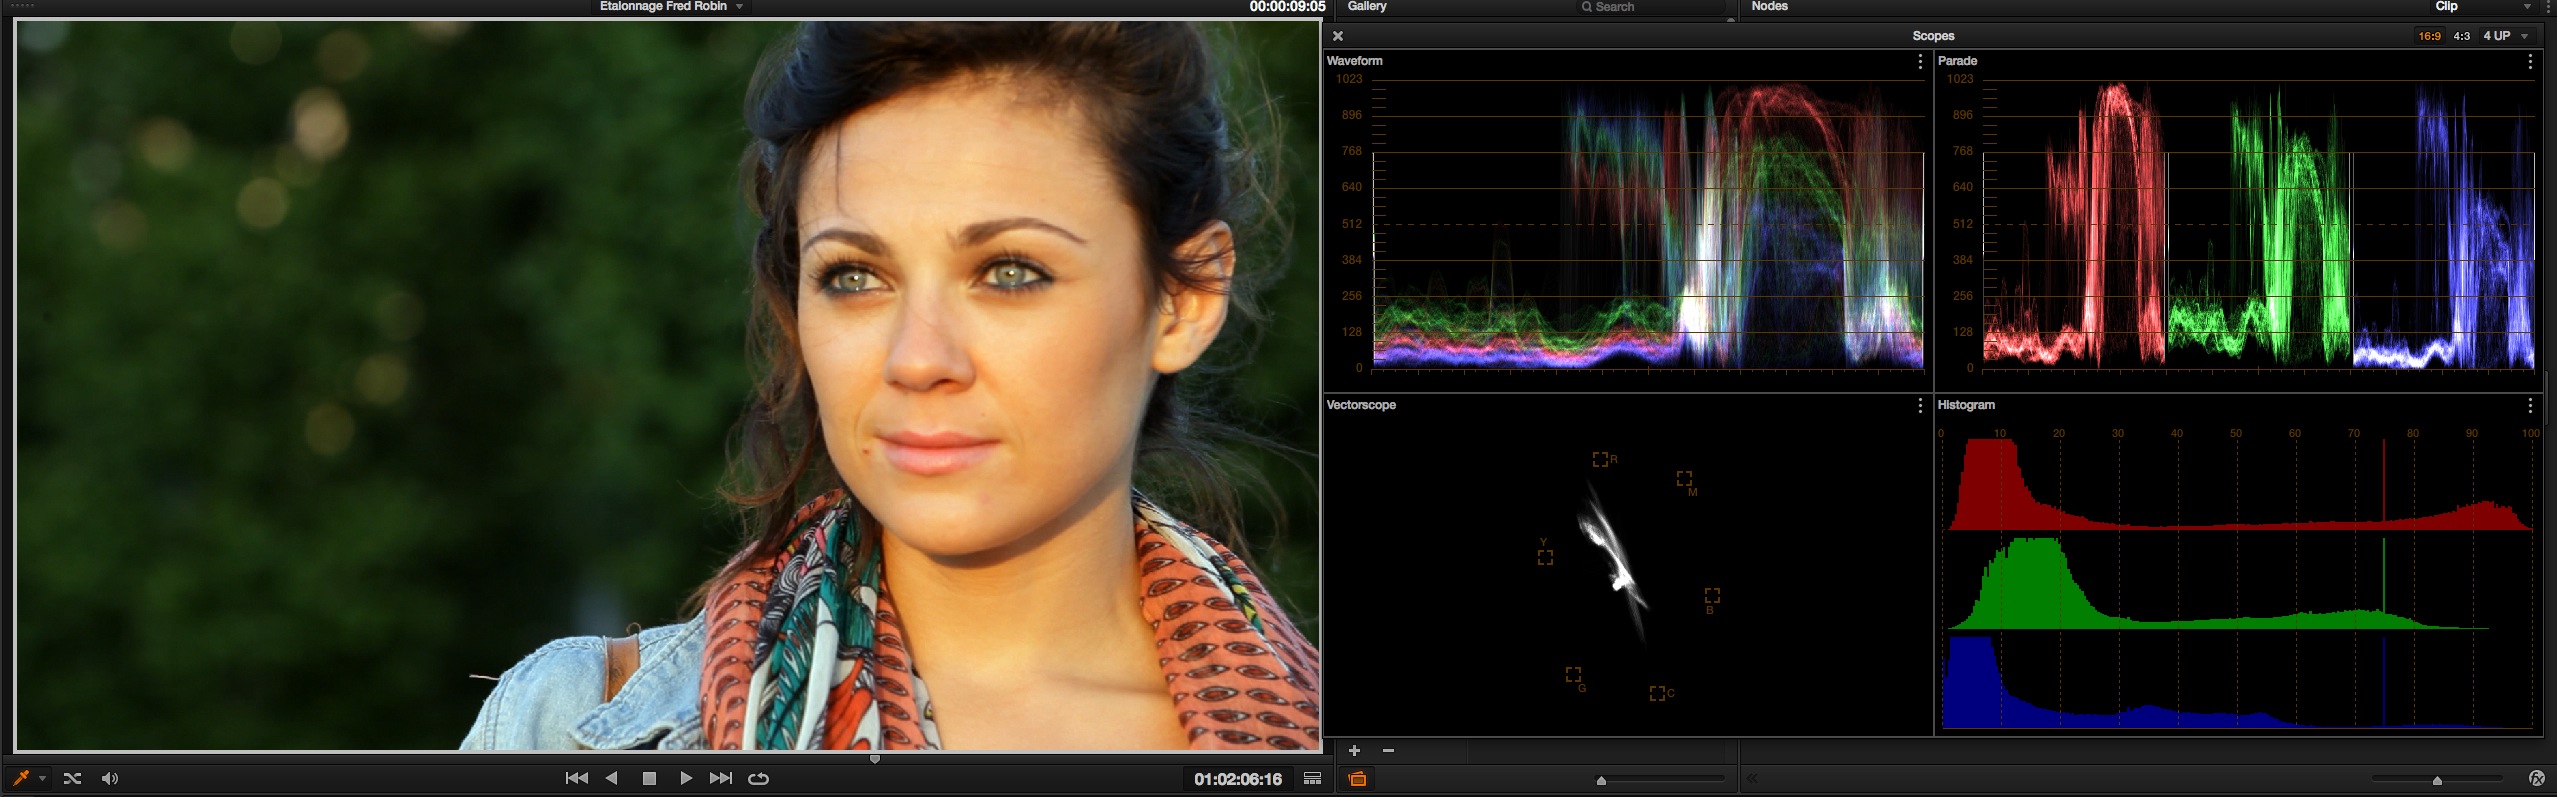This screenshot has width=2557, height=797.
Task: Open the timecode display options icon
Action: coord(1312,779)
